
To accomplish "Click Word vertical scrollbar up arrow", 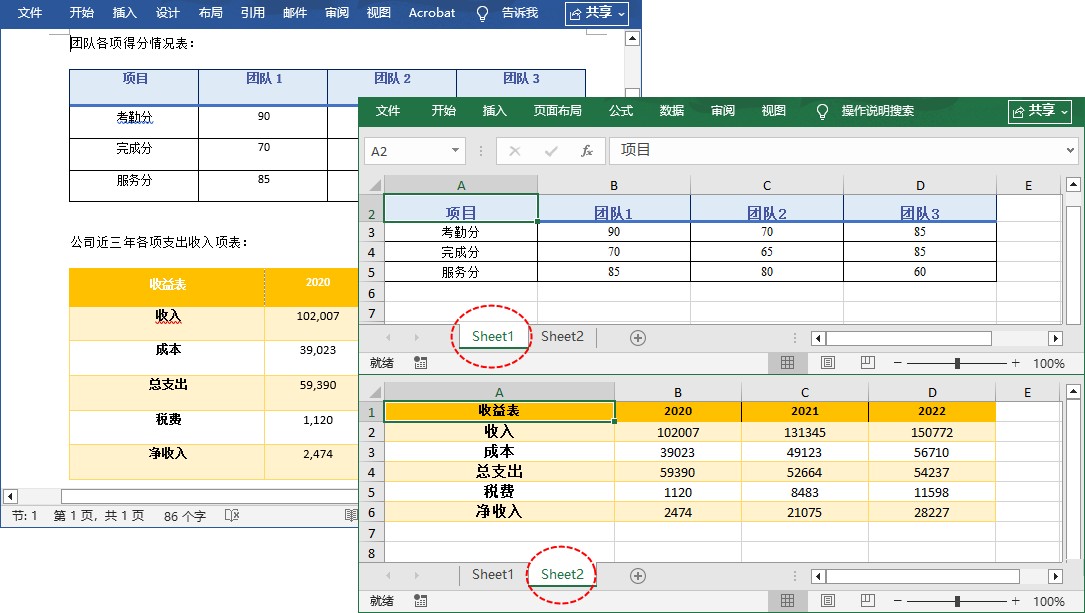I will [x=632, y=39].
